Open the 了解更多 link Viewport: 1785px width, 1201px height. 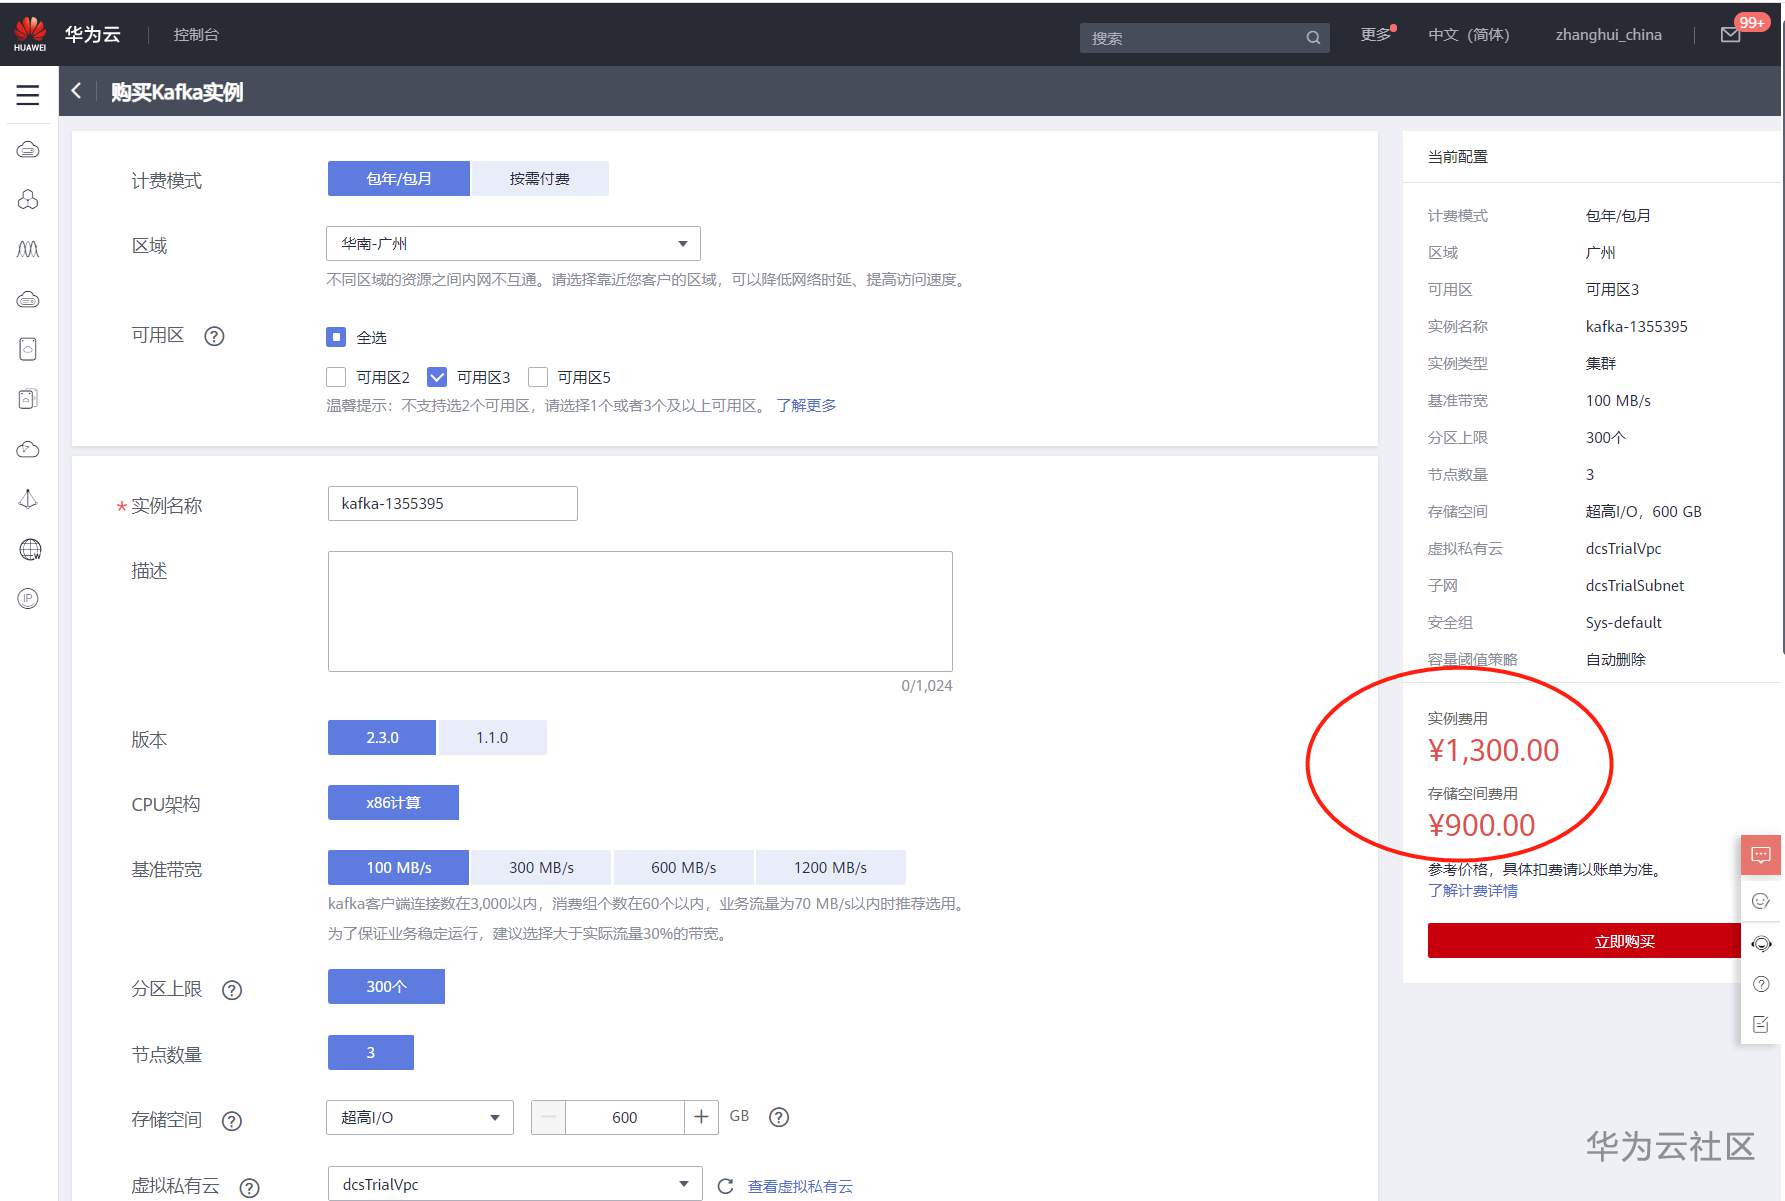806,405
